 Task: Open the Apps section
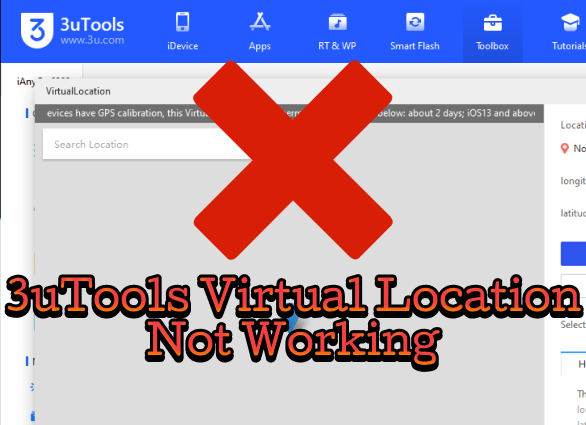coord(260,31)
